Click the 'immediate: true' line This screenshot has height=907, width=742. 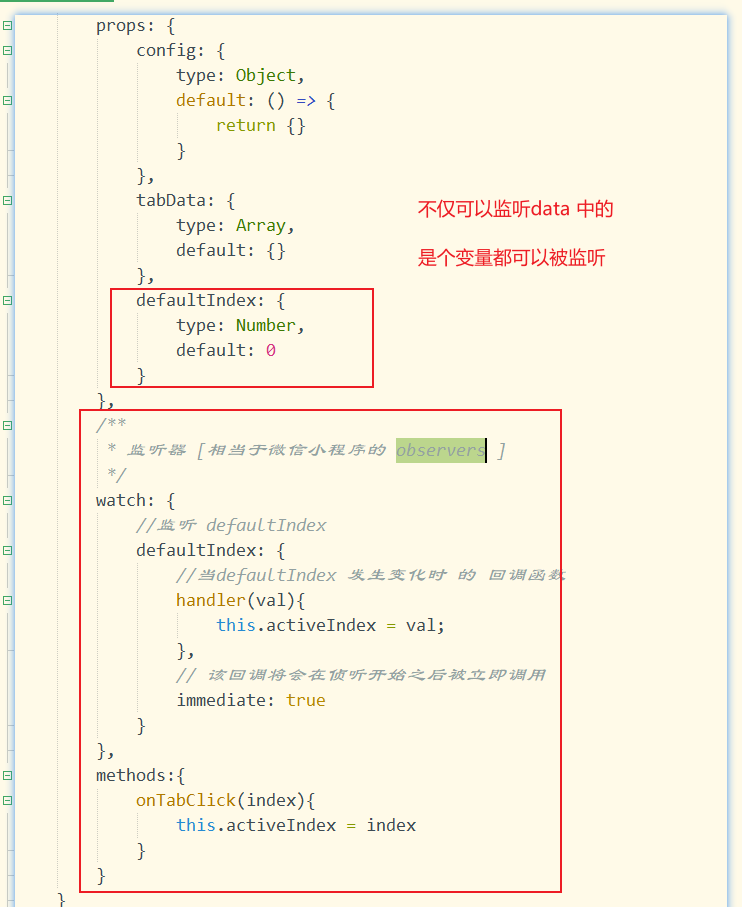[x=251, y=700]
